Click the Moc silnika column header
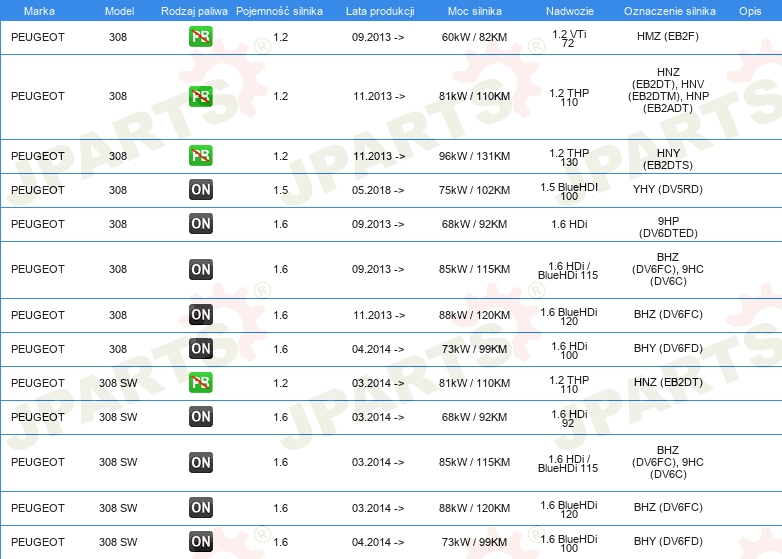Image resolution: width=782 pixels, height=559 pixels. 475,10
